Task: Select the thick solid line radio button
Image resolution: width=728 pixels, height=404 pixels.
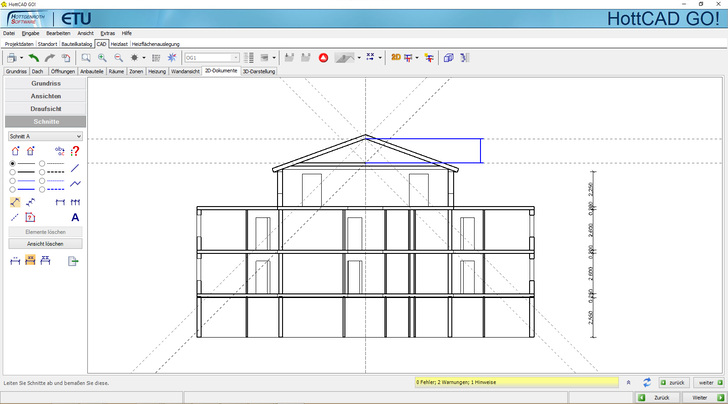Action: [x=13, y=173]
